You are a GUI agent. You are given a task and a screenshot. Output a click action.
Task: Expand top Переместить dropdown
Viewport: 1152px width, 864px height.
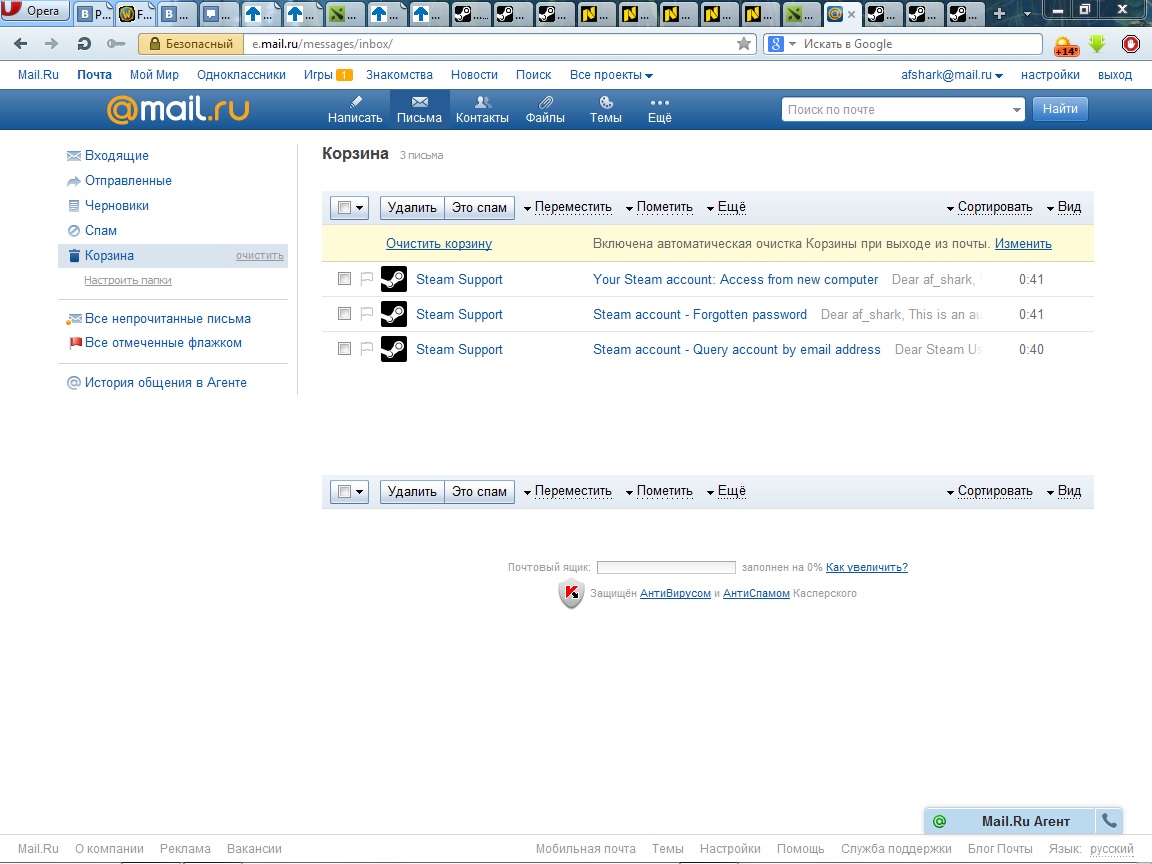pos(568,207)
